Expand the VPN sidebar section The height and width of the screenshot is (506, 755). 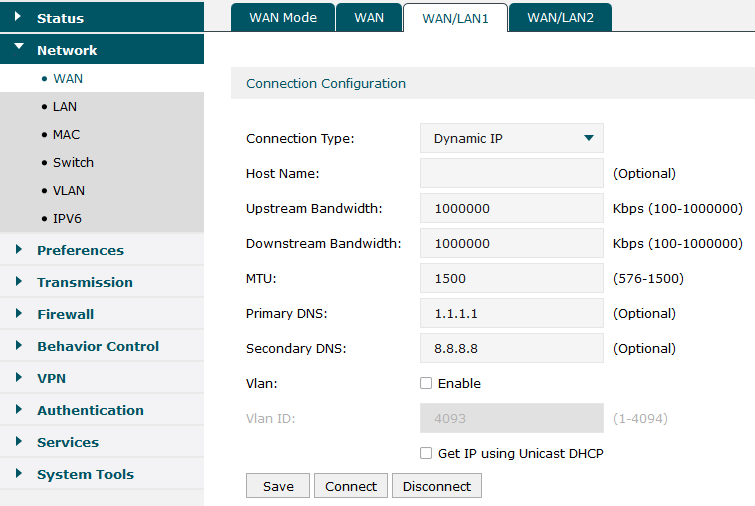tap(51, 378)
